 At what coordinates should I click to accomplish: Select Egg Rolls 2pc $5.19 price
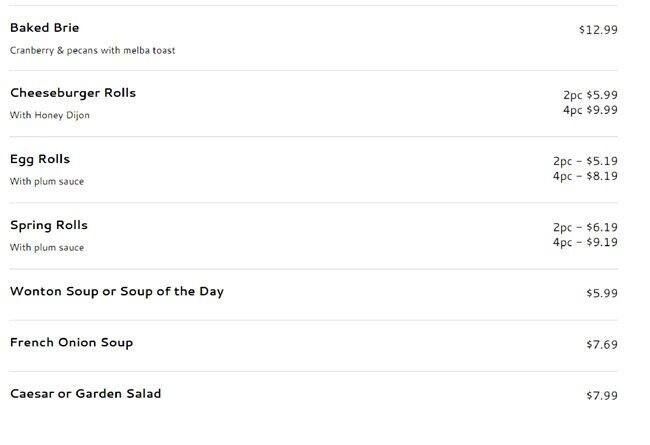[x=585, y=161]
